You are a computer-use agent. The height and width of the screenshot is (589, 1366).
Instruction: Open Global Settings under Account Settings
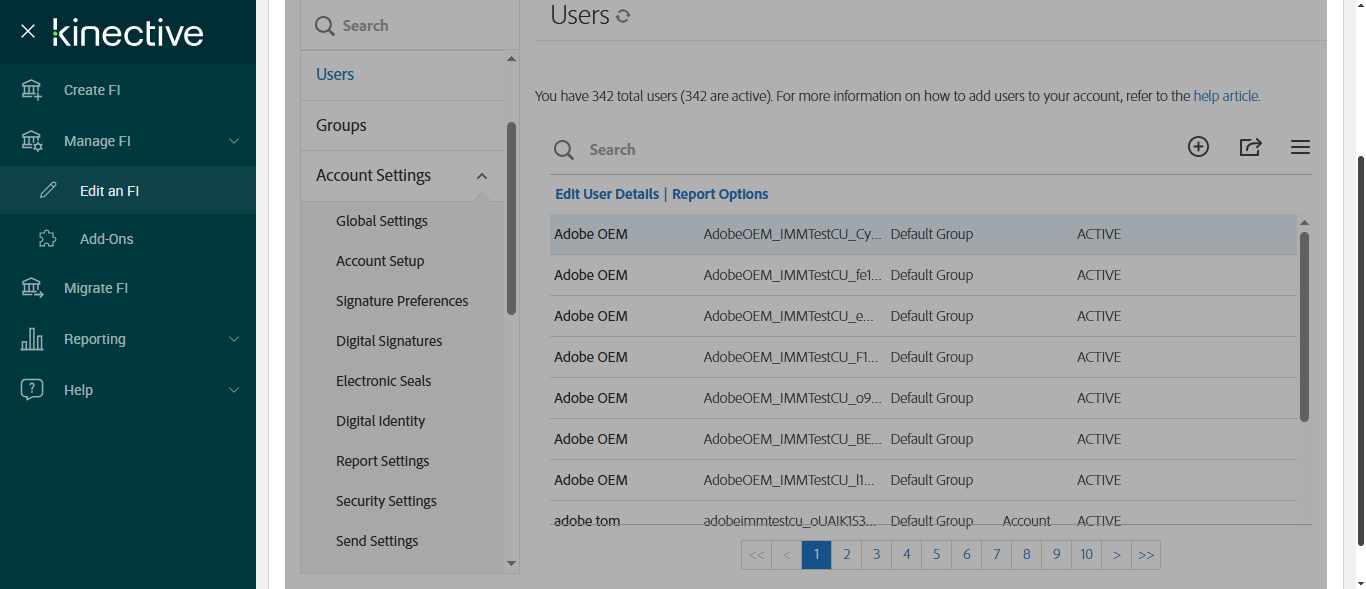pyautogui.click(x=382, y=221)
